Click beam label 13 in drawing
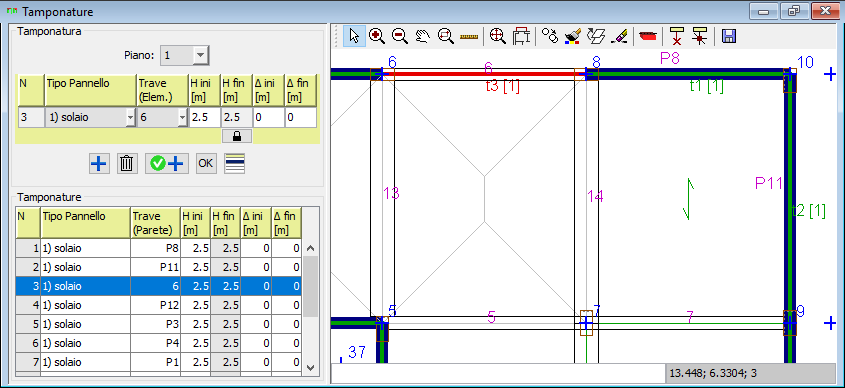The width and height of the screenshot is (845, 388). tap(391, 193)
